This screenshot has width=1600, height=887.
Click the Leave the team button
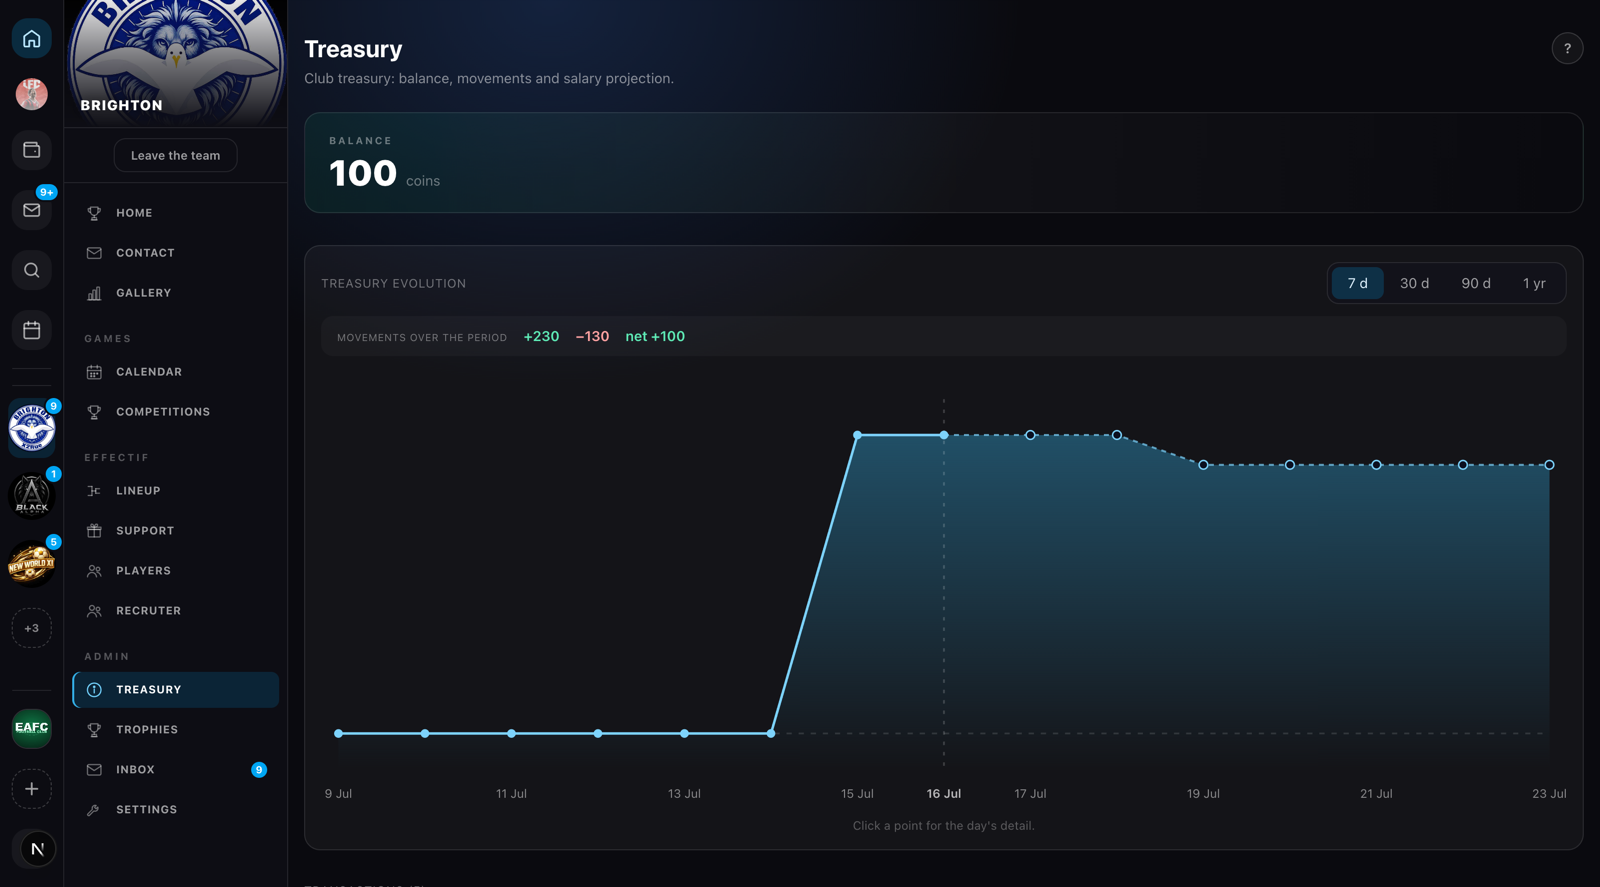click(x=175, y=155)
